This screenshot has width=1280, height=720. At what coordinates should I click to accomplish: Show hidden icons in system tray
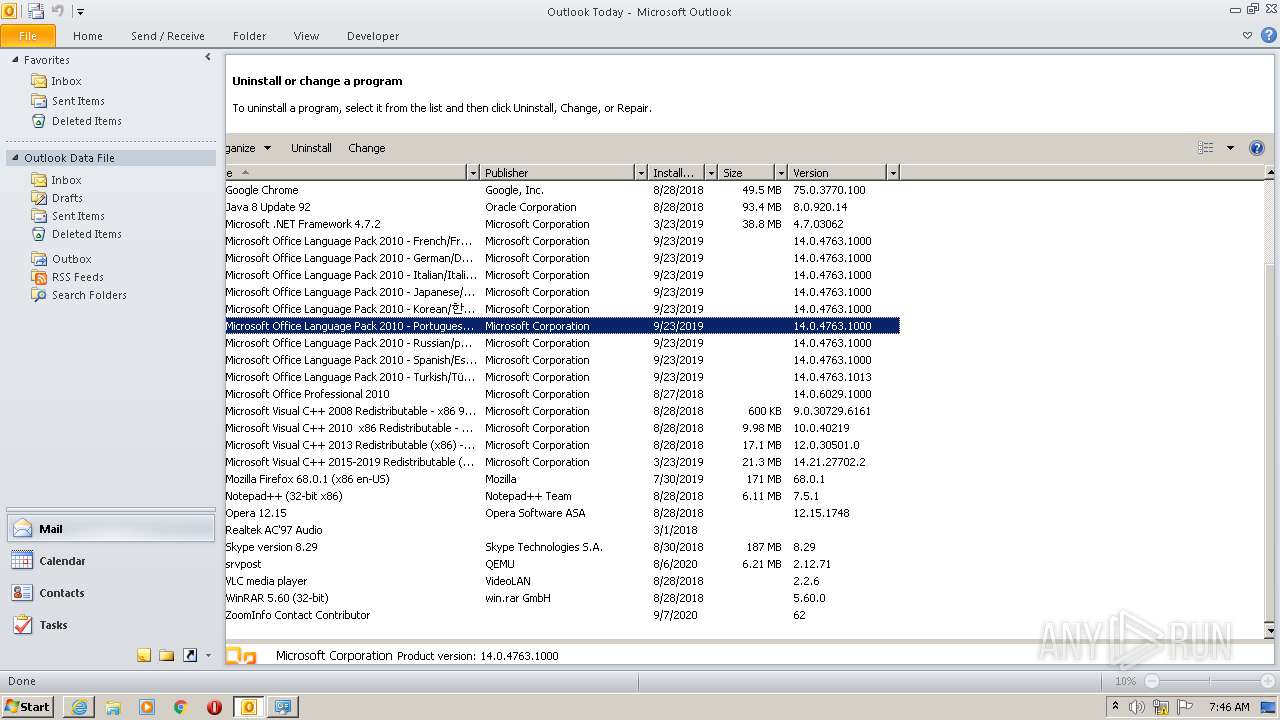(1115, 707)
